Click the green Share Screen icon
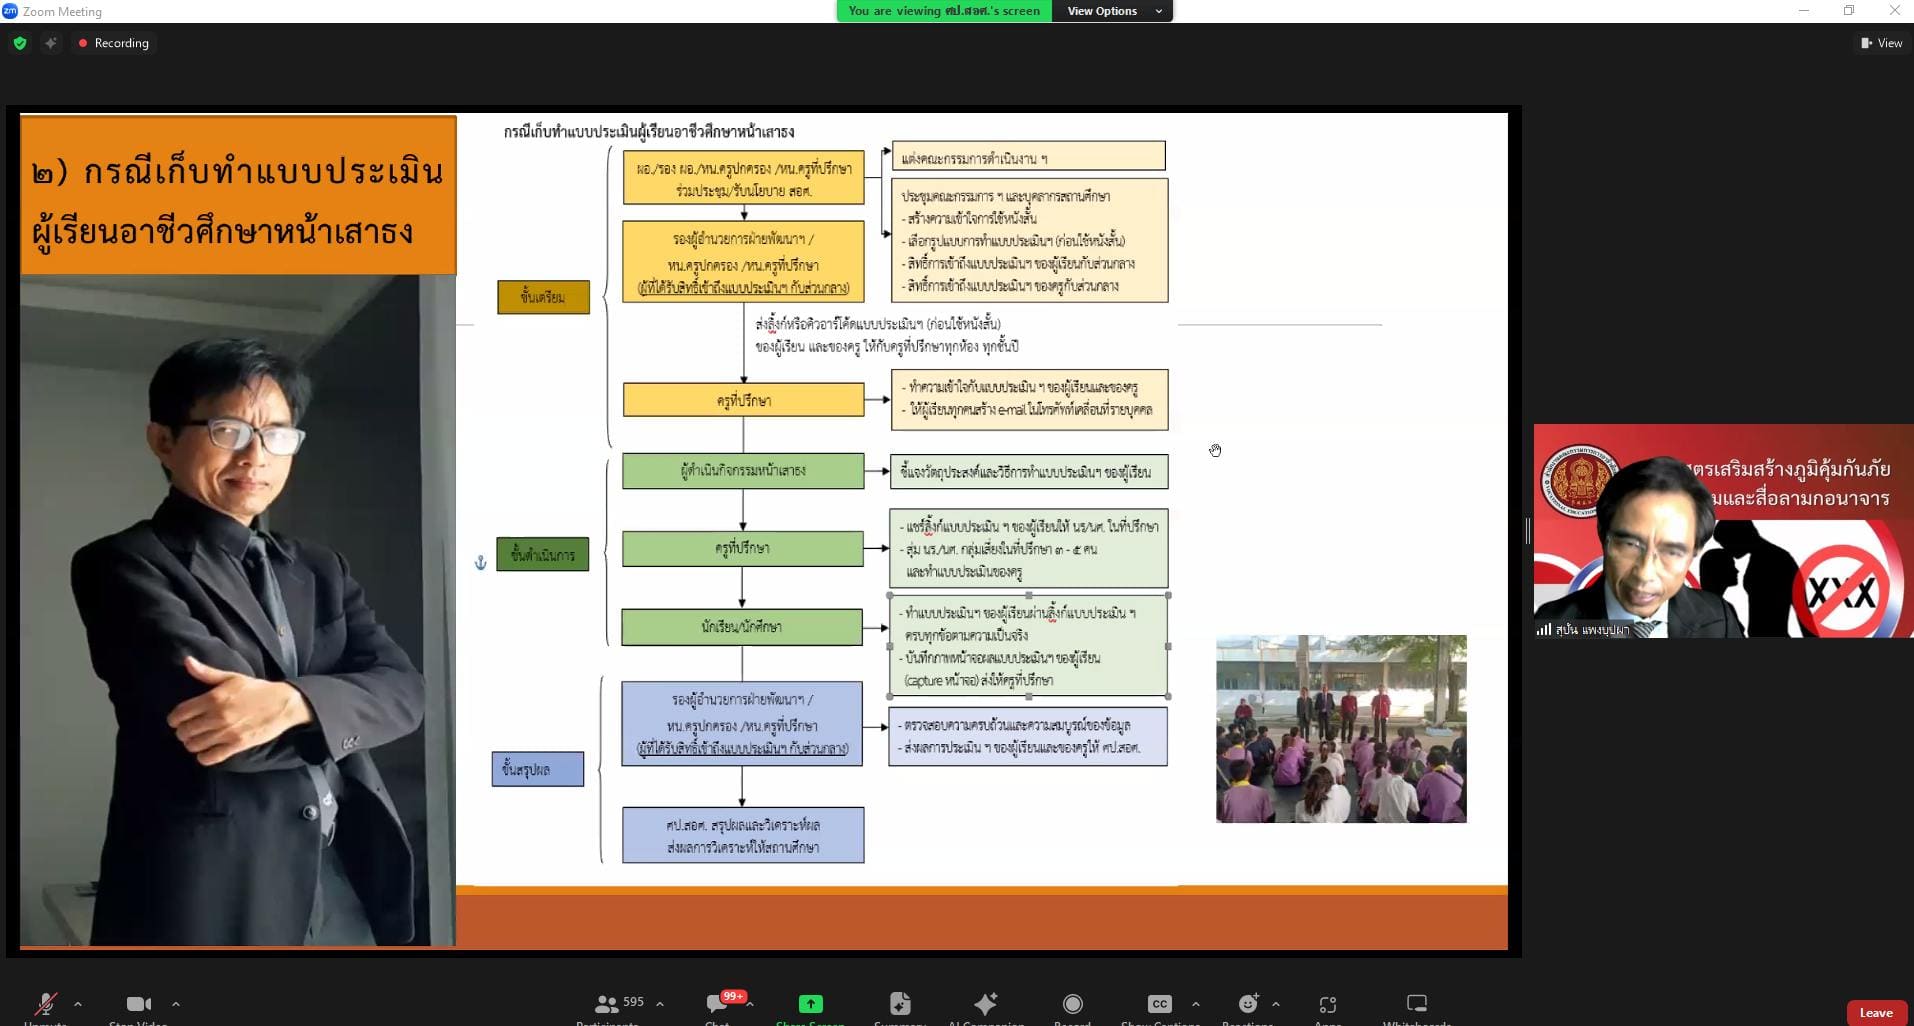The image size is (1914, 1026). click(x=810, y=1004)
